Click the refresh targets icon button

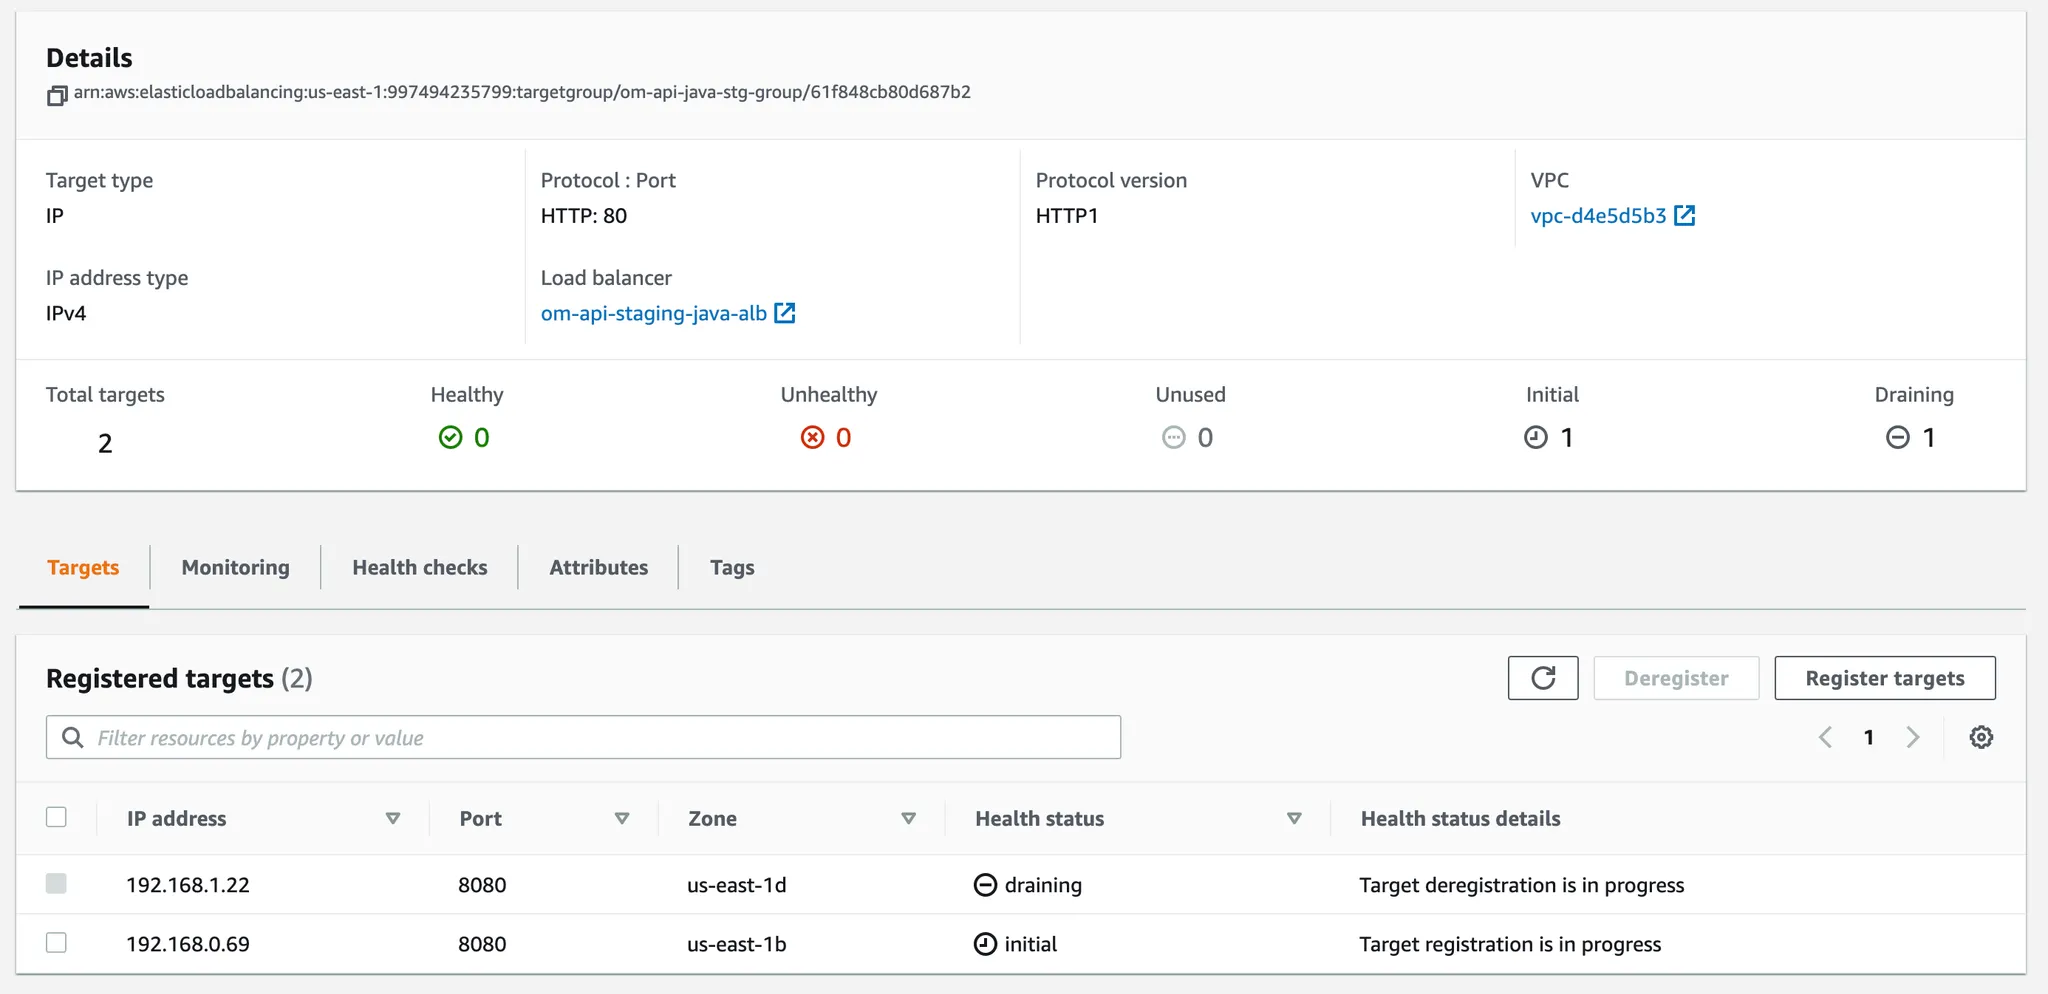(x=1542, y=678)
